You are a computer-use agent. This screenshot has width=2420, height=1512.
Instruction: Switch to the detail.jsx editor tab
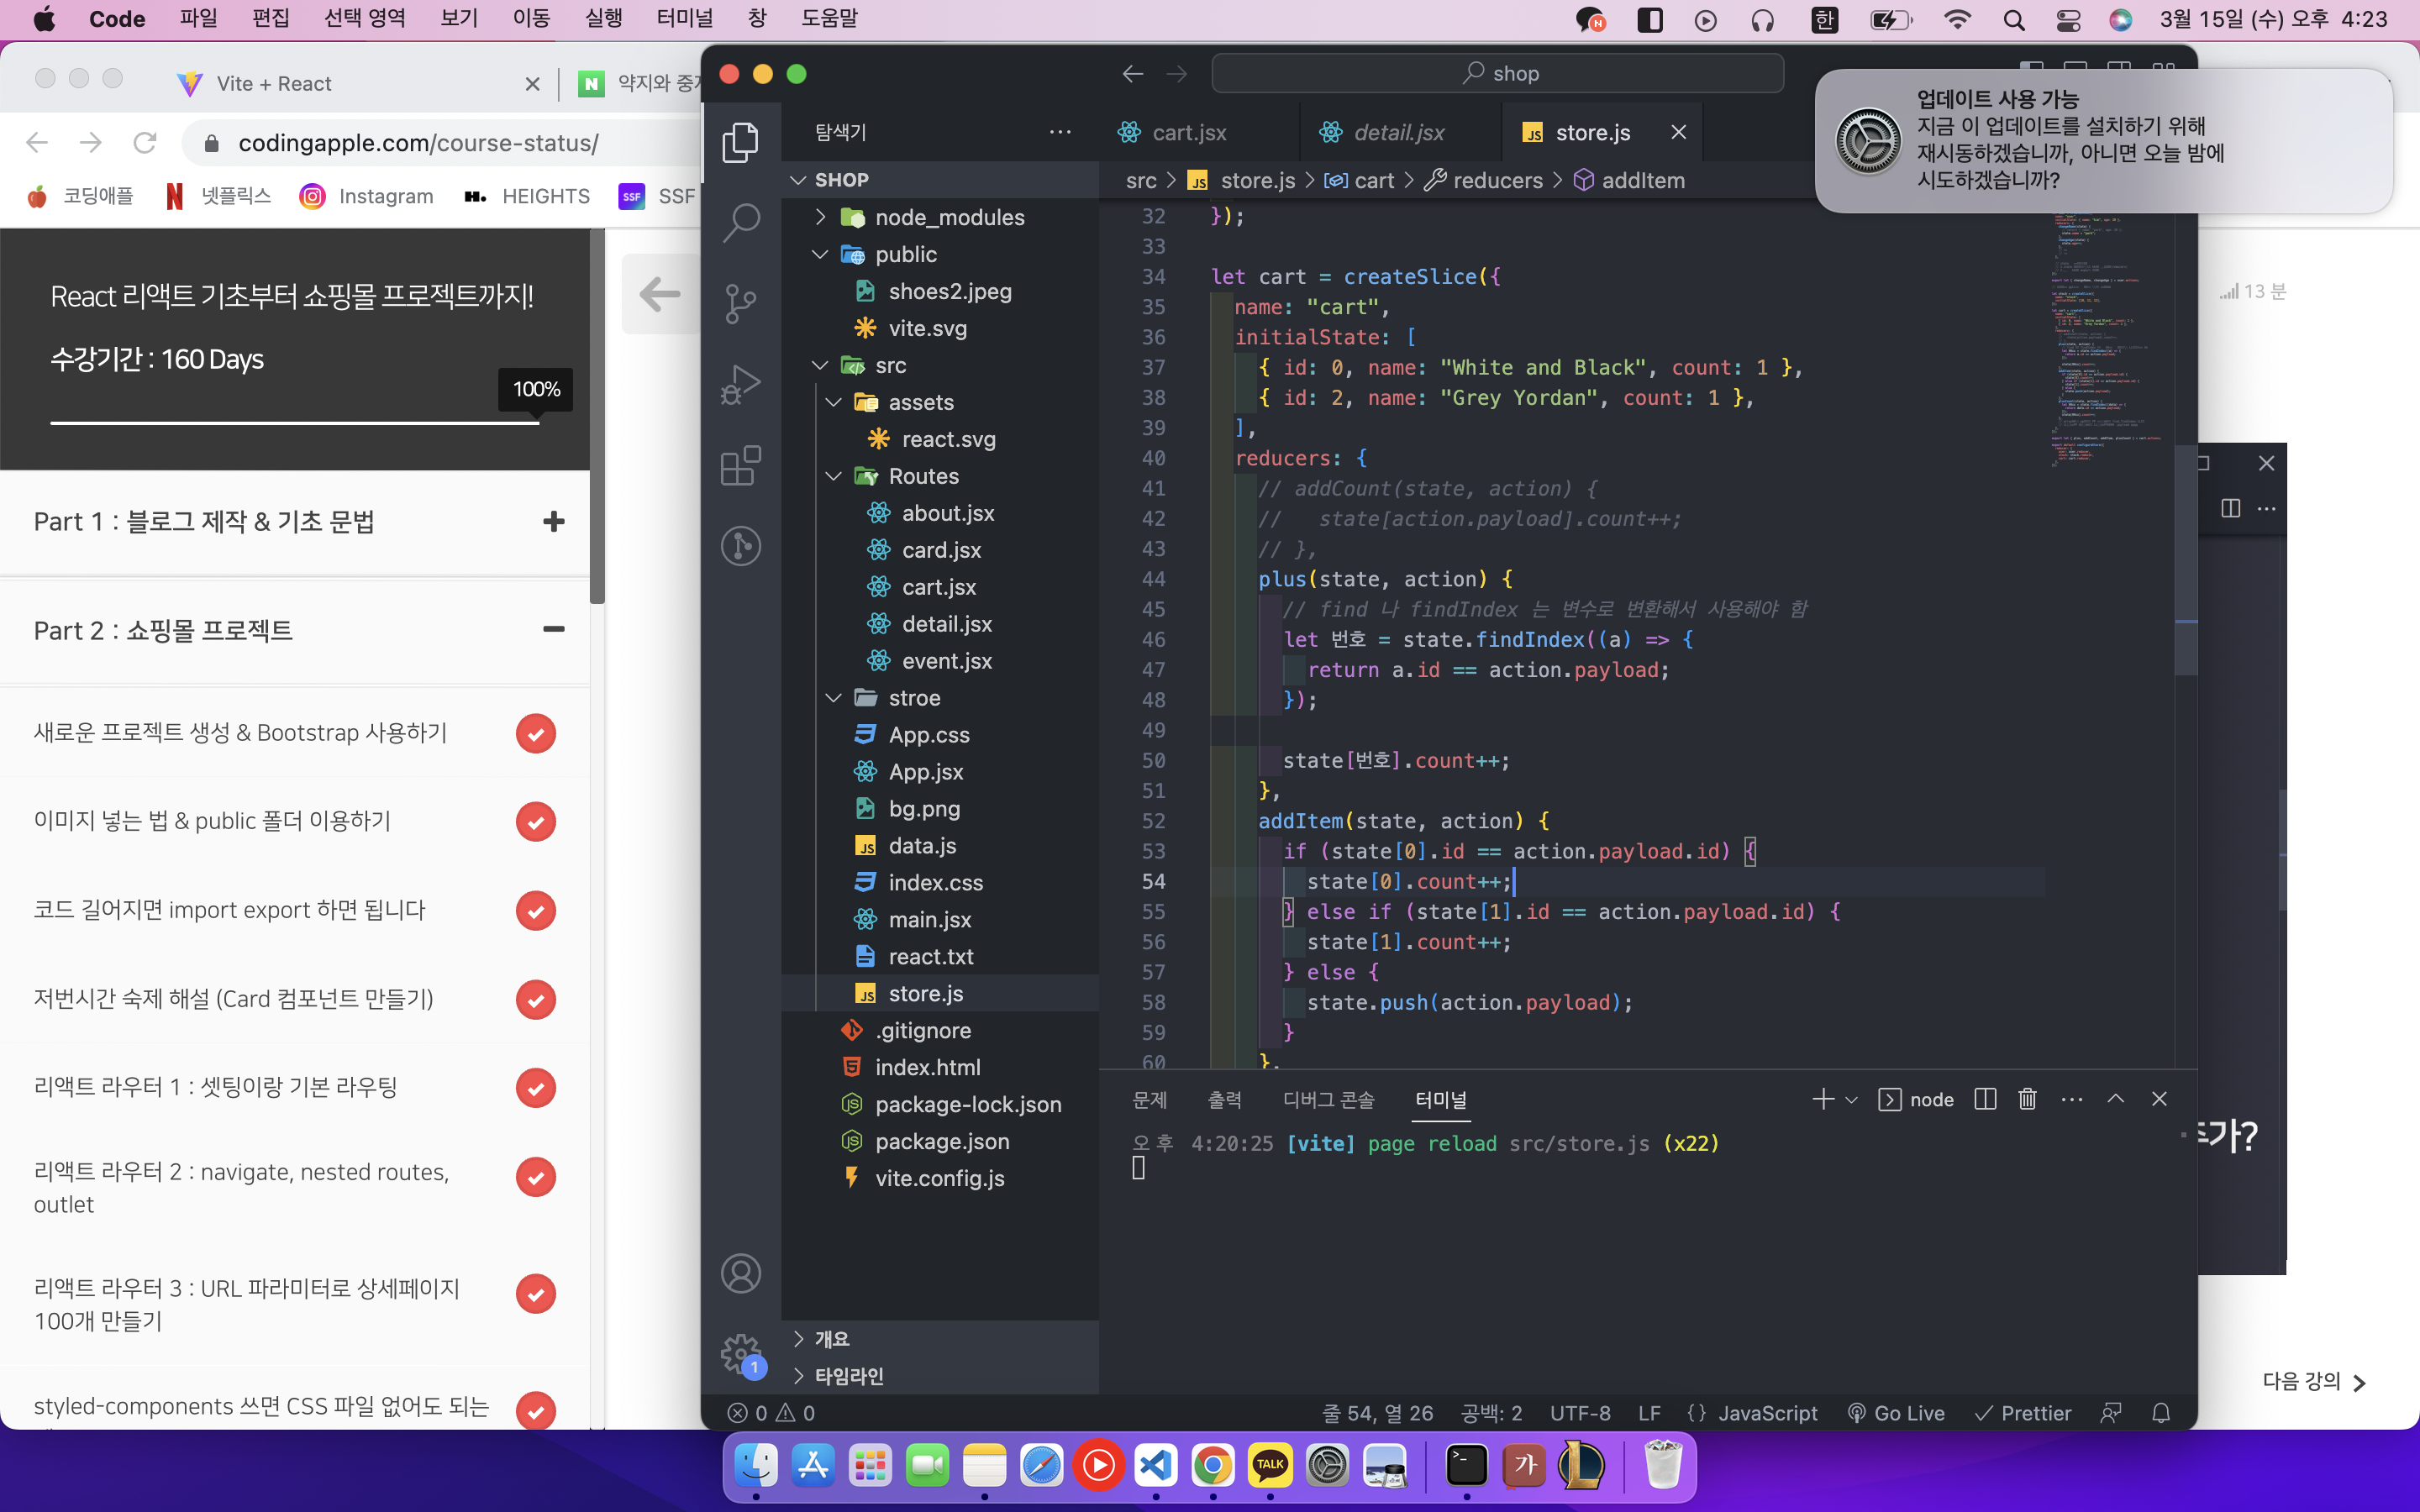point(1400,132)
